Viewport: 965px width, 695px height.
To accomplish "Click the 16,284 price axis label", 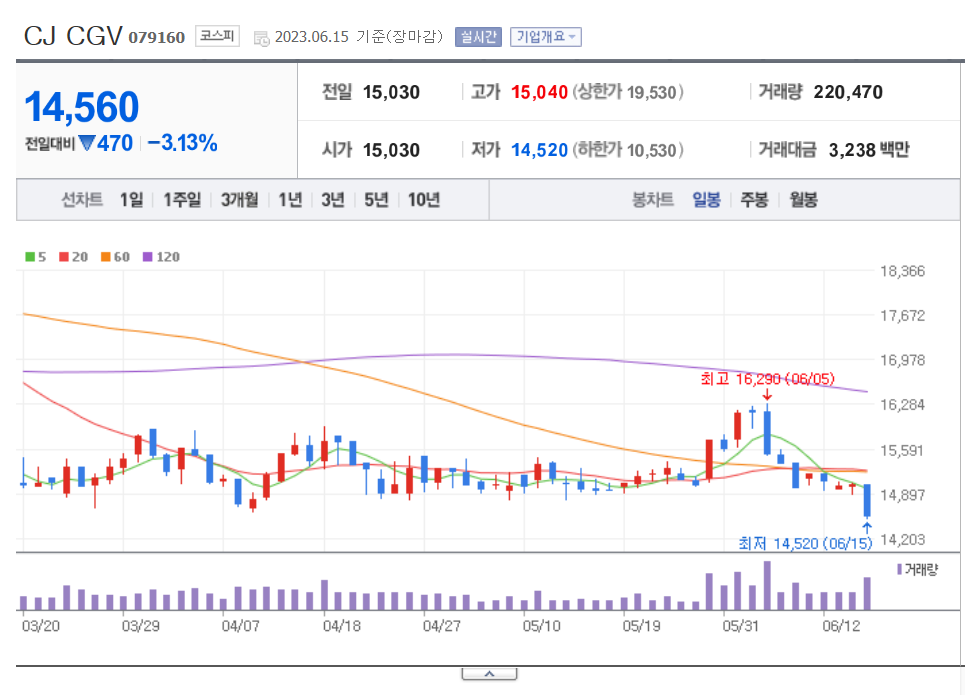I will pos(902,404).
